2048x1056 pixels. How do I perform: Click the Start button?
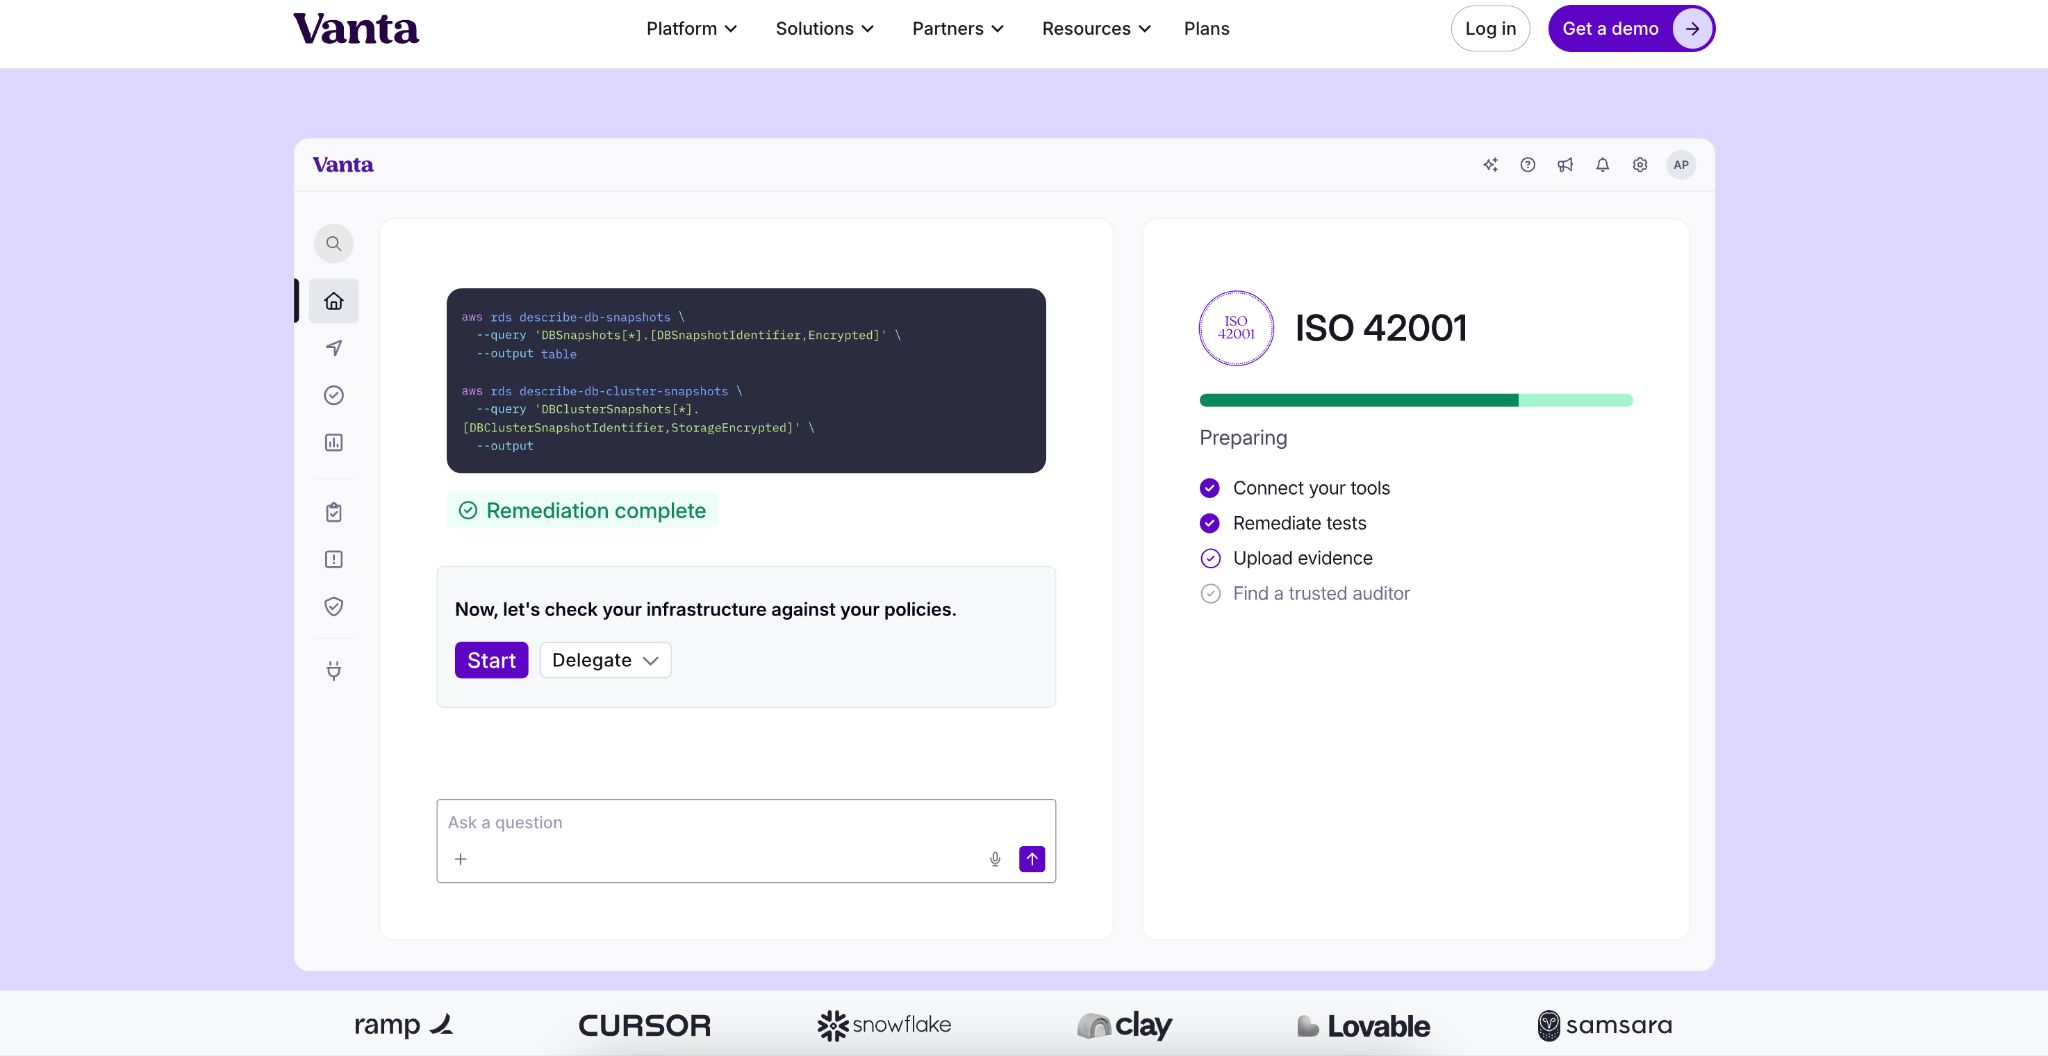[x=491, y=660]
